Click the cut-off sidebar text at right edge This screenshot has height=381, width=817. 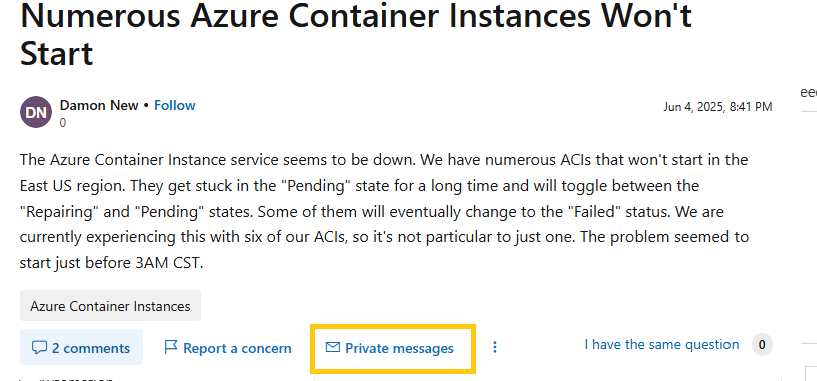coord(809,93)
